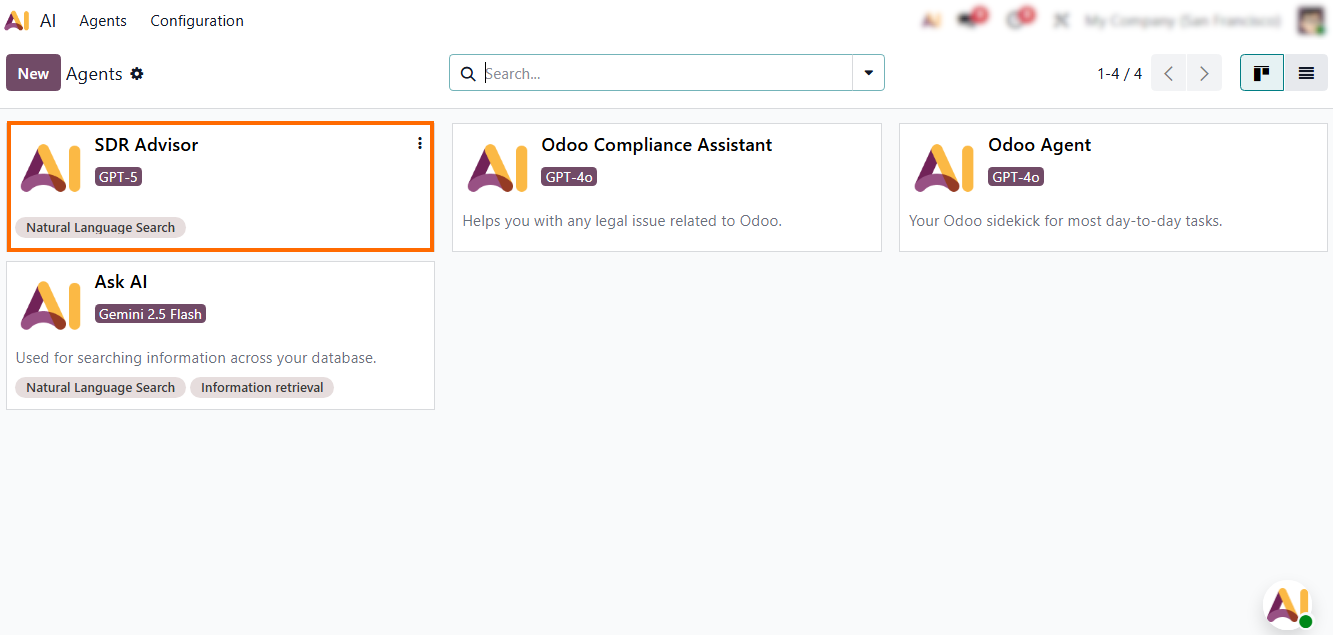This screenshot has width=1333, height=635.
Task: Open the floating AI chat launcher
Action: (x=1287, y=605)
